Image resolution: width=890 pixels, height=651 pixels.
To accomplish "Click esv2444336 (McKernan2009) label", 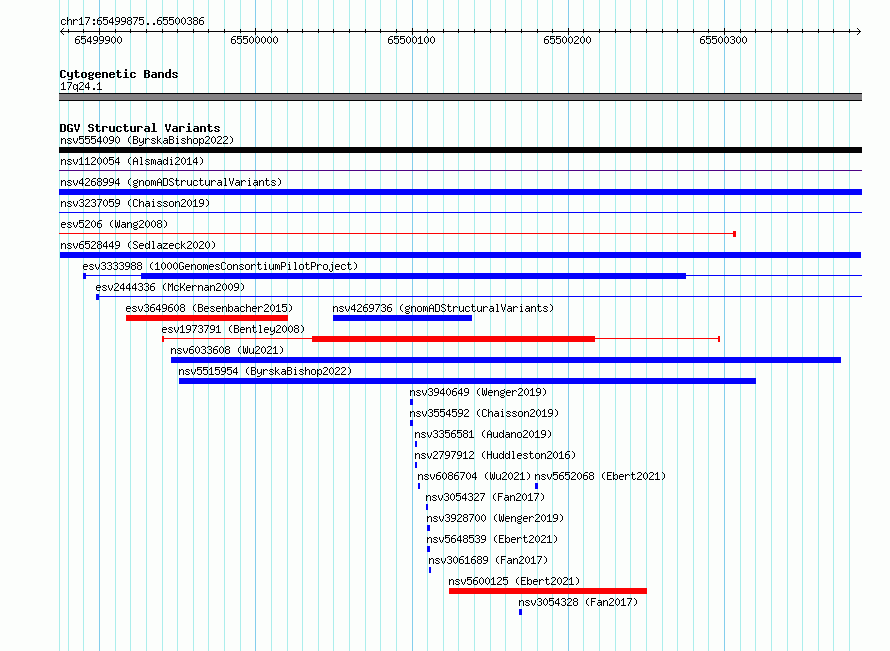I will (x=170, y=287).
